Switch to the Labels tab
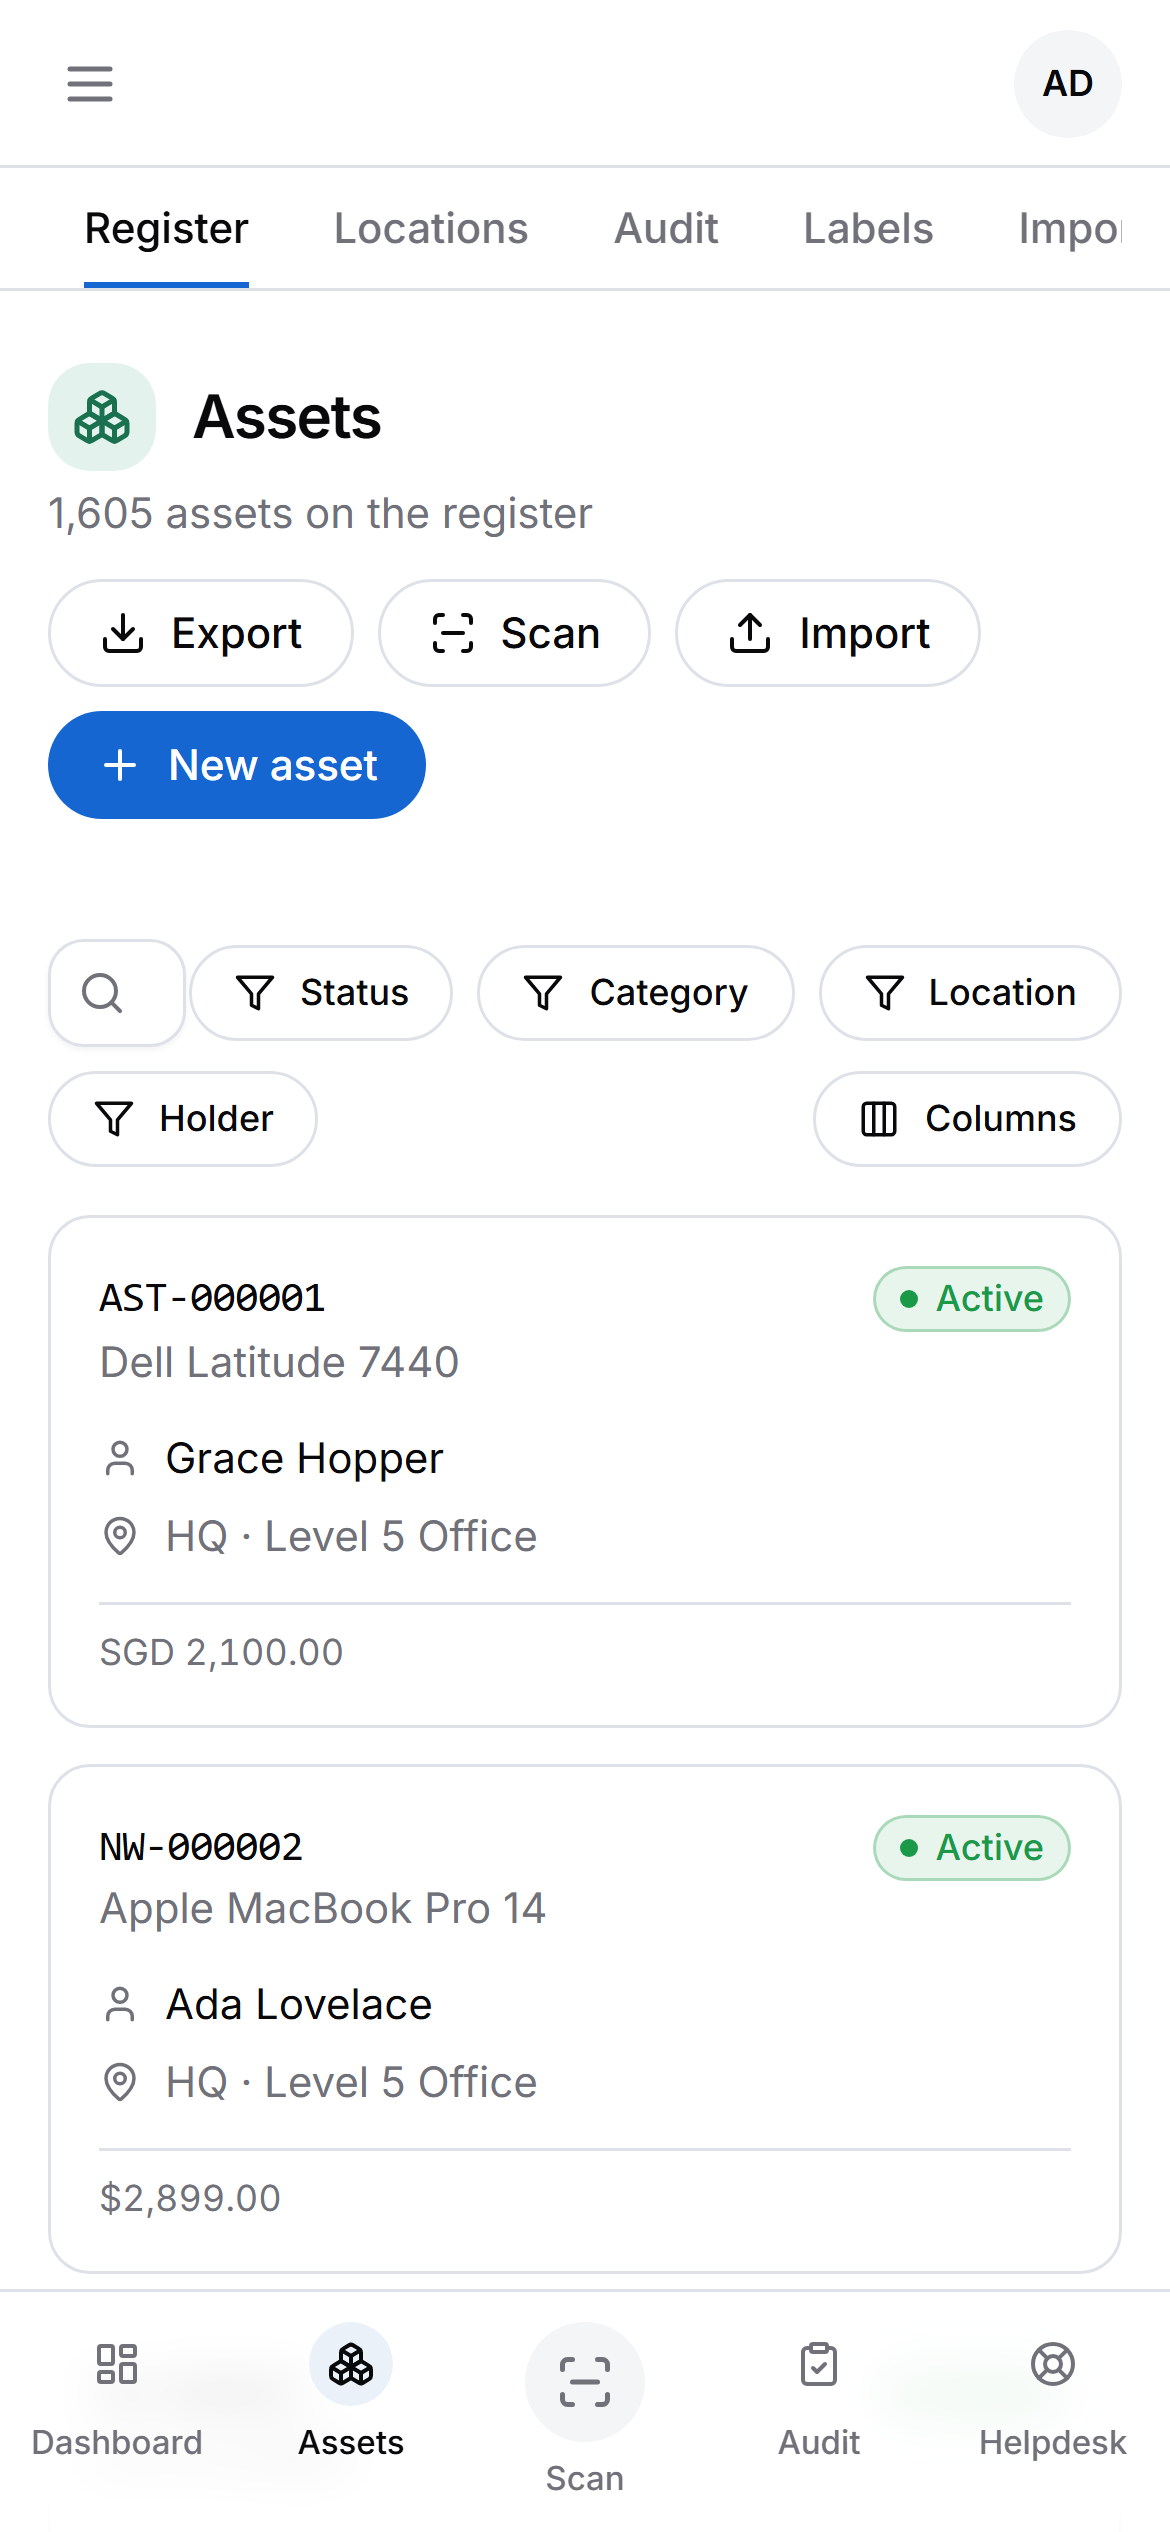Image resolution: width=1170 pixels, height=2532 pixels. [x=868, y=229]
